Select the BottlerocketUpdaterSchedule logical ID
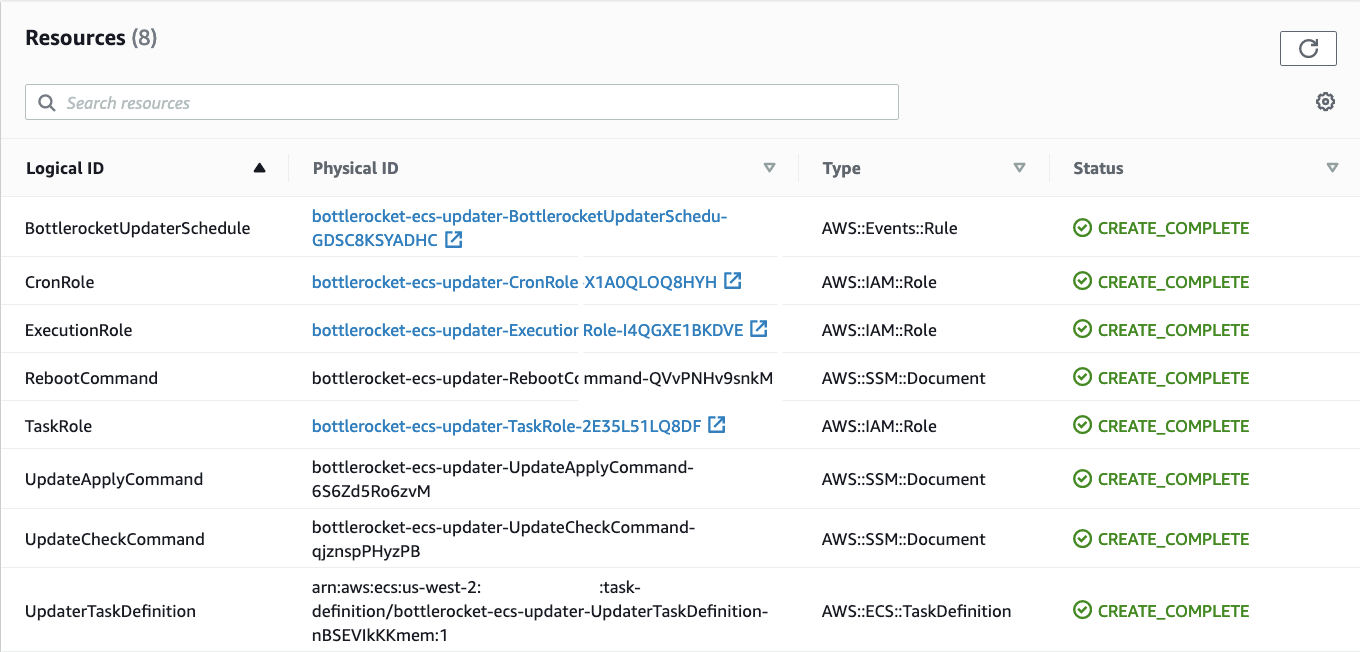 (x=138, y=228)
